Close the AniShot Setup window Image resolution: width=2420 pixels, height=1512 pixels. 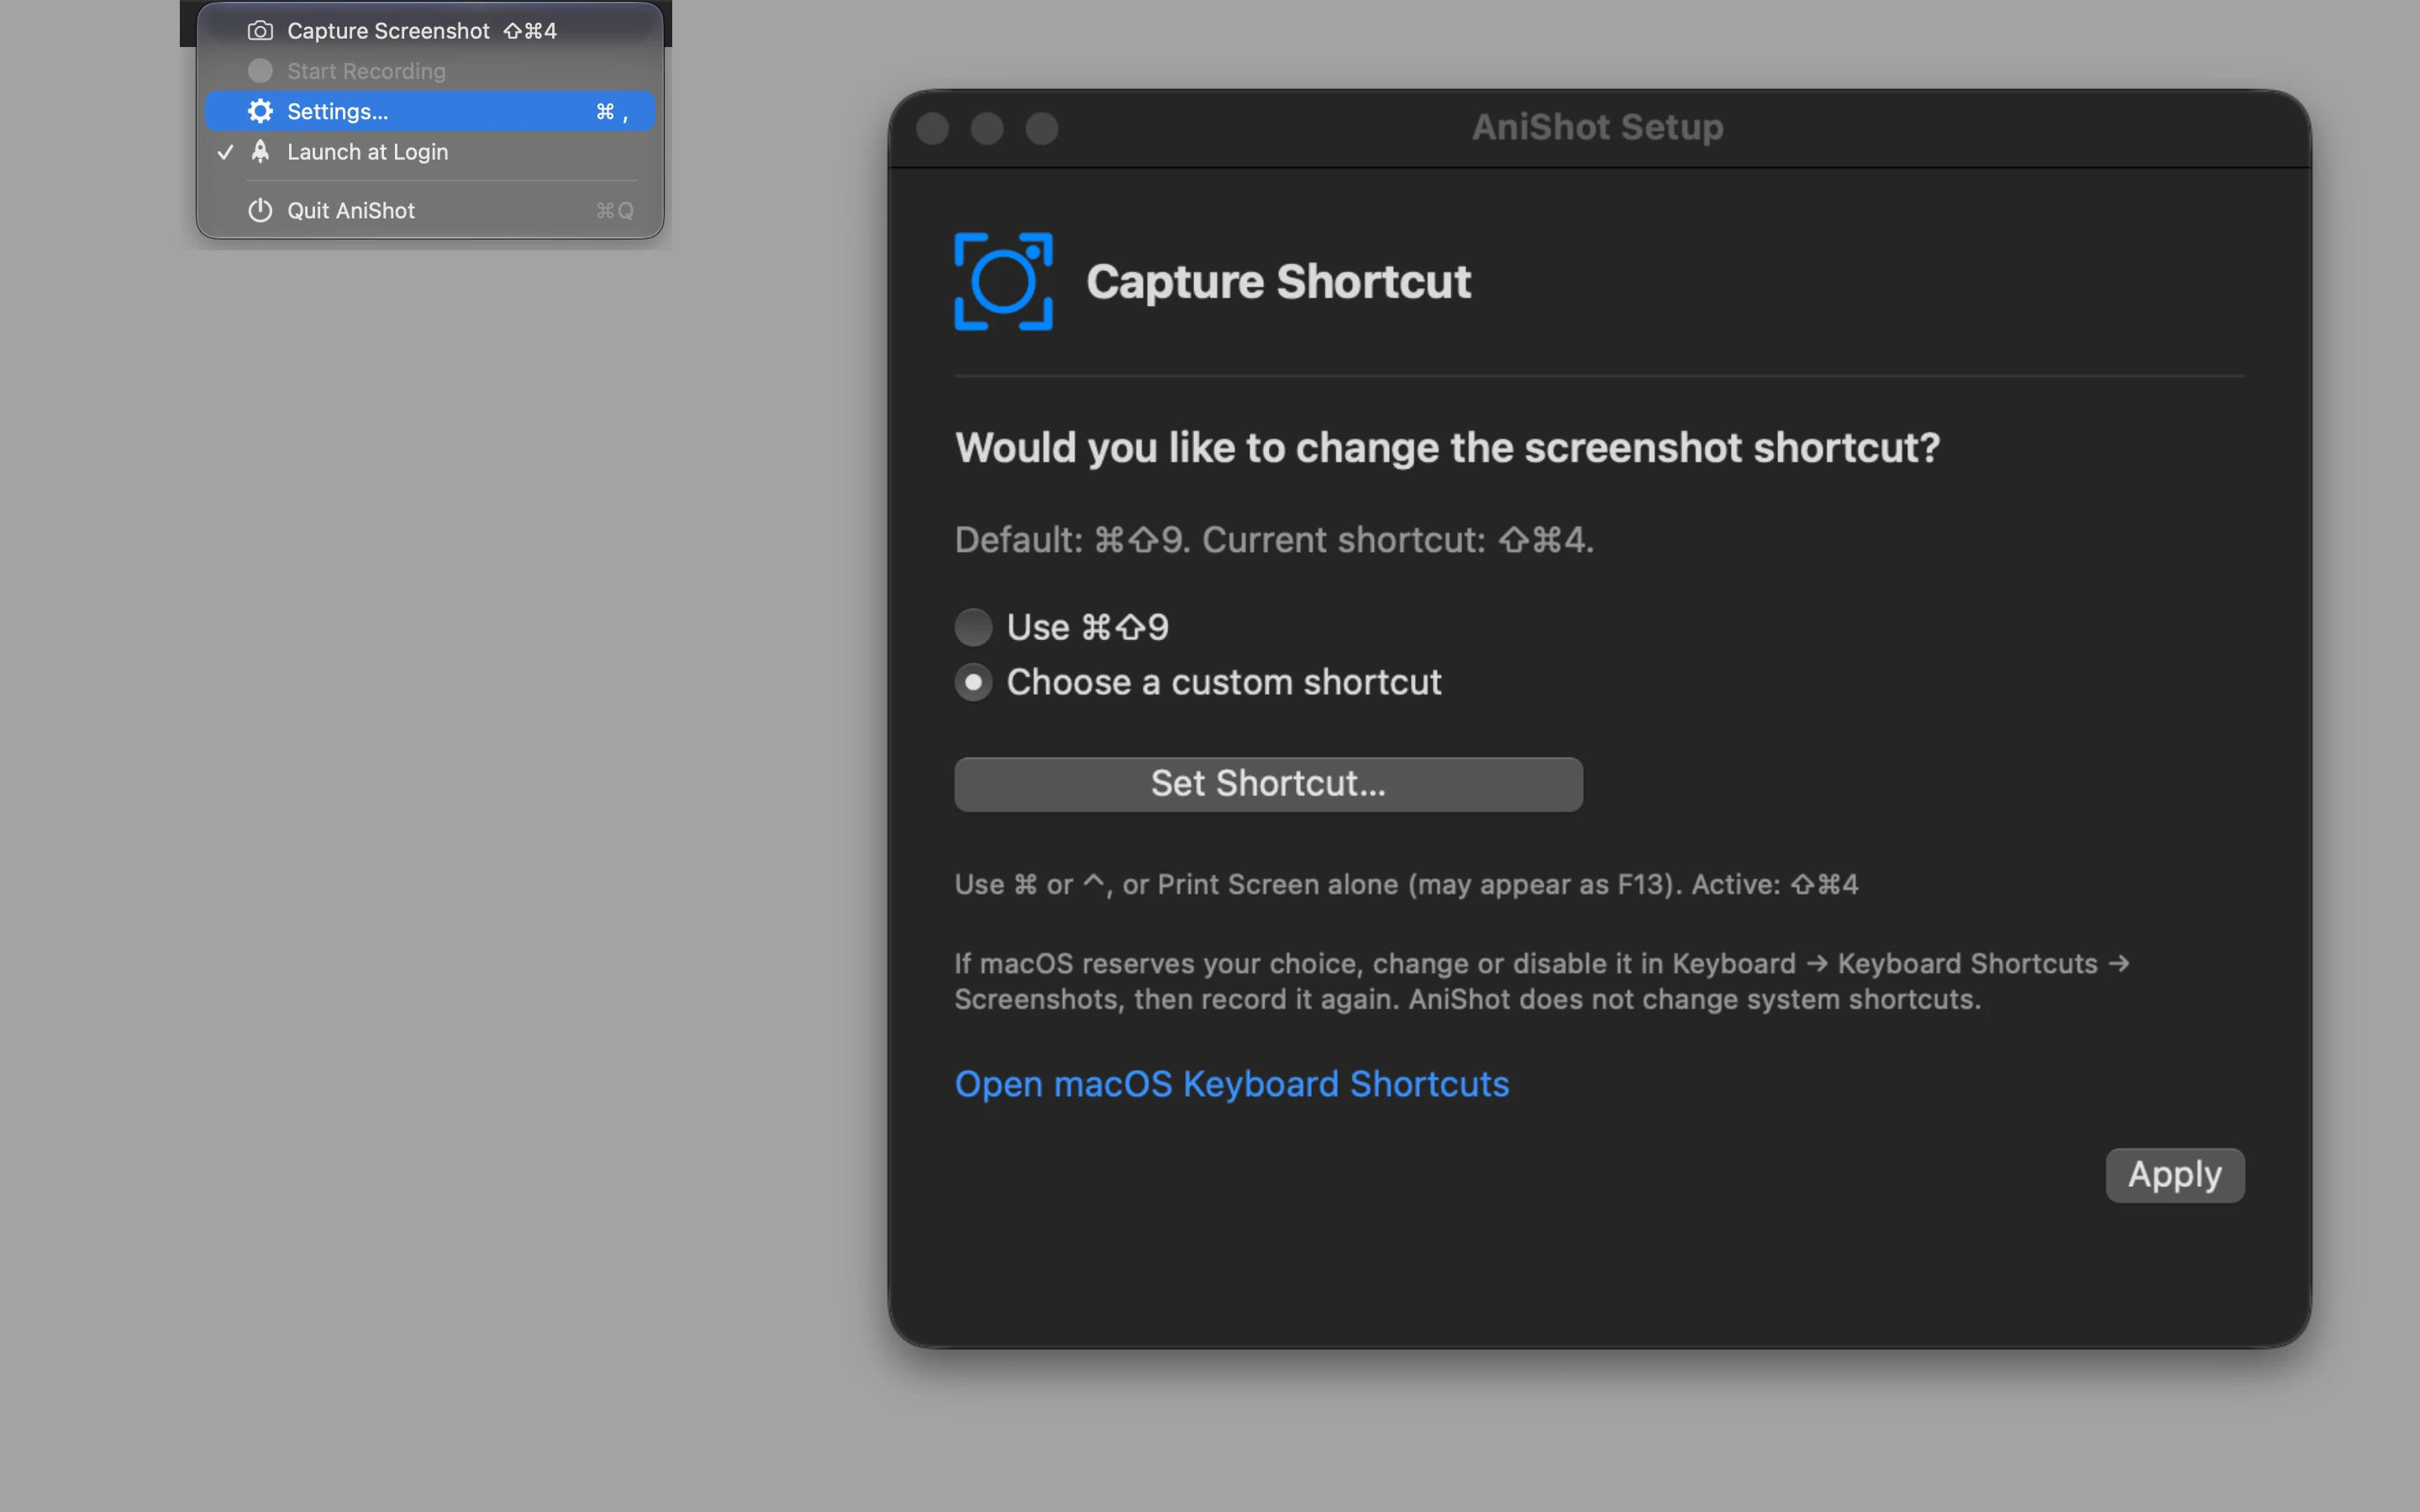[932, 128]
